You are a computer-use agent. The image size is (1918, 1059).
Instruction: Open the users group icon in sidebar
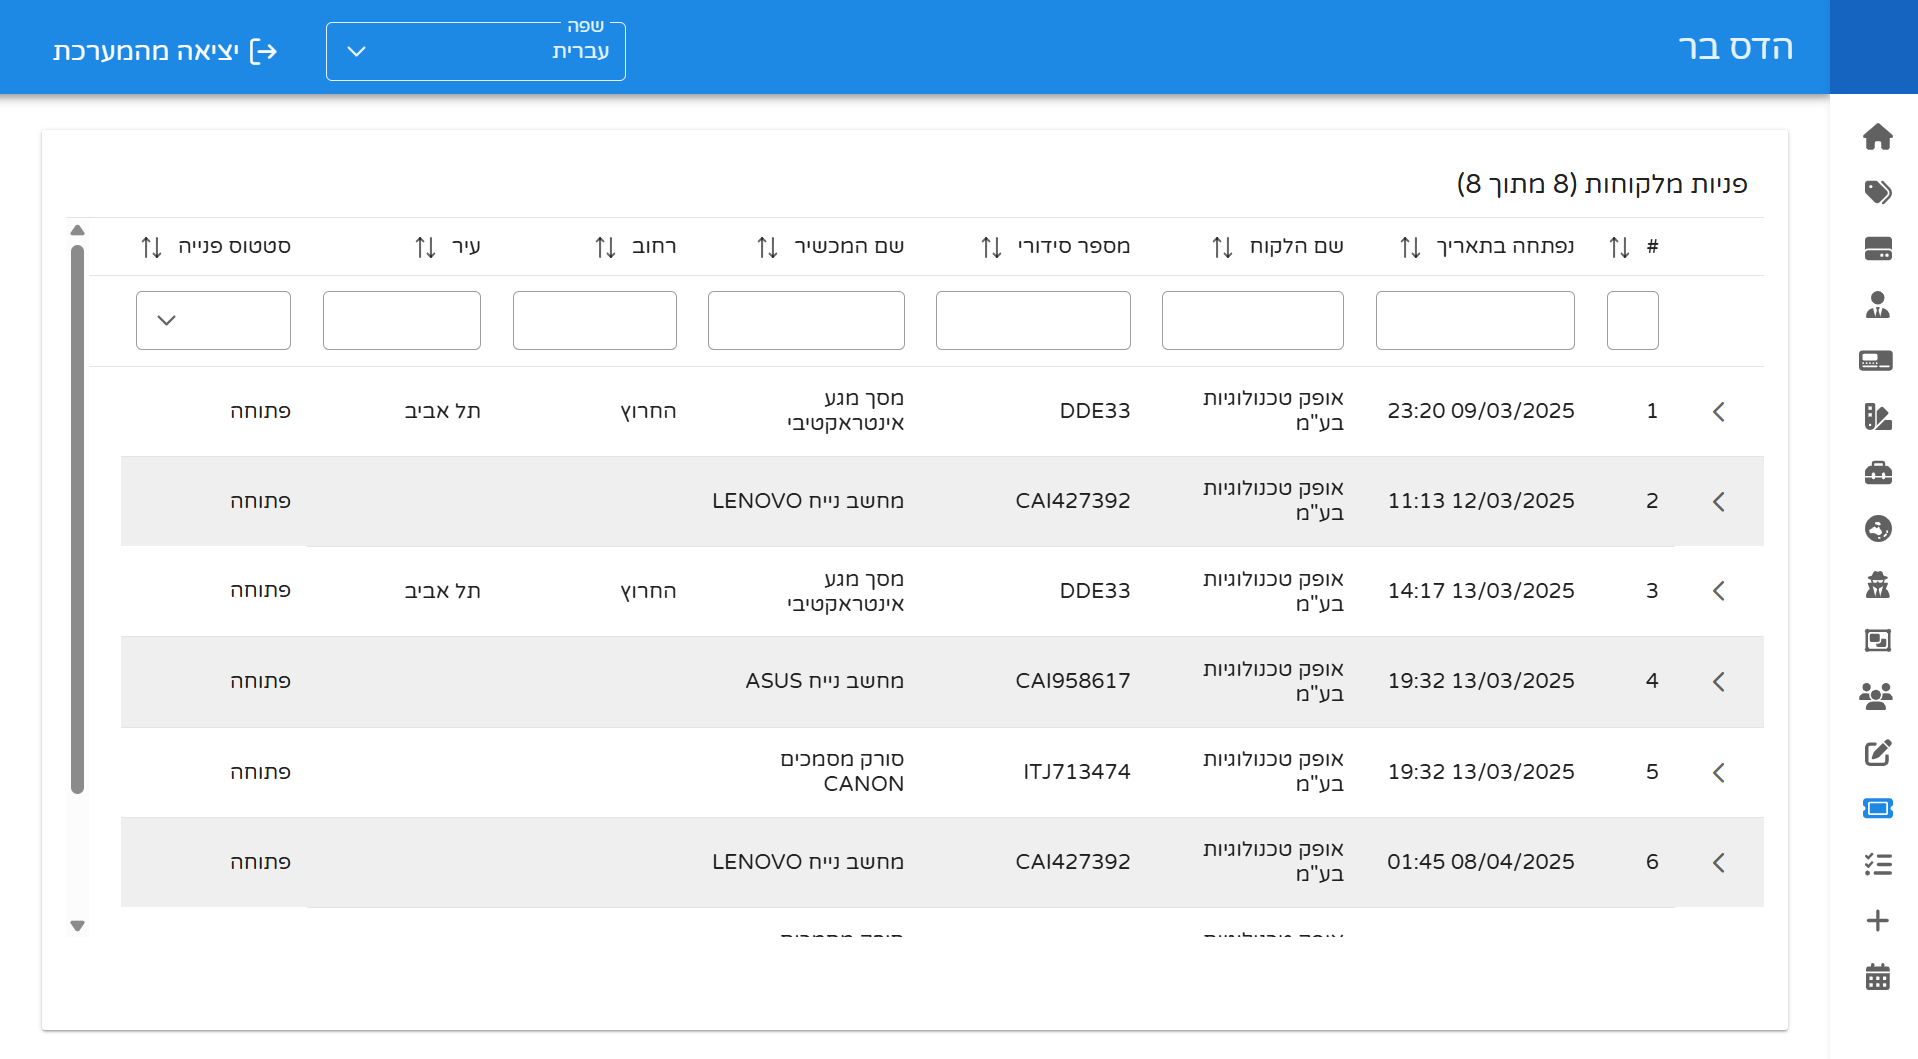[1876, 696]
